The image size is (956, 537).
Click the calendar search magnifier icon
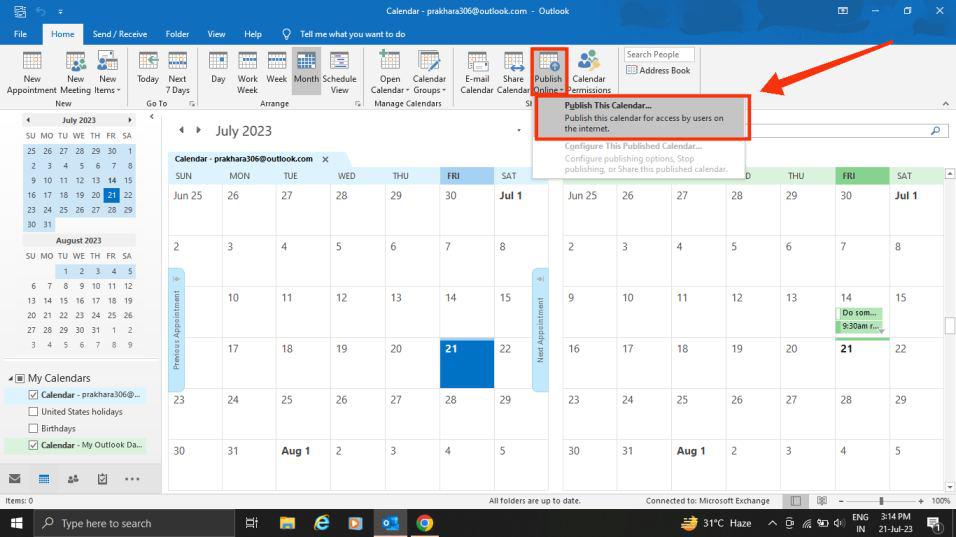point(935,130)
